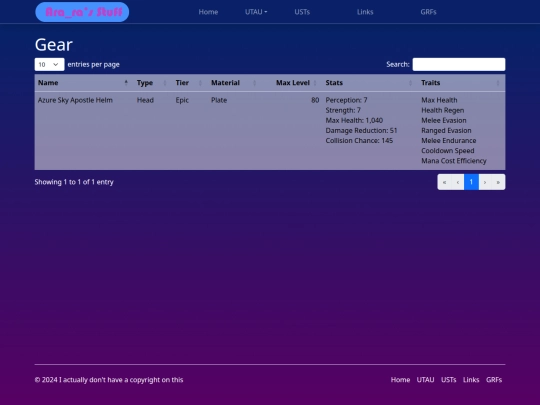Screen dimensions: 540x405
Task: Click the Collision Chance: 145 stat
Action: [359, 141]
